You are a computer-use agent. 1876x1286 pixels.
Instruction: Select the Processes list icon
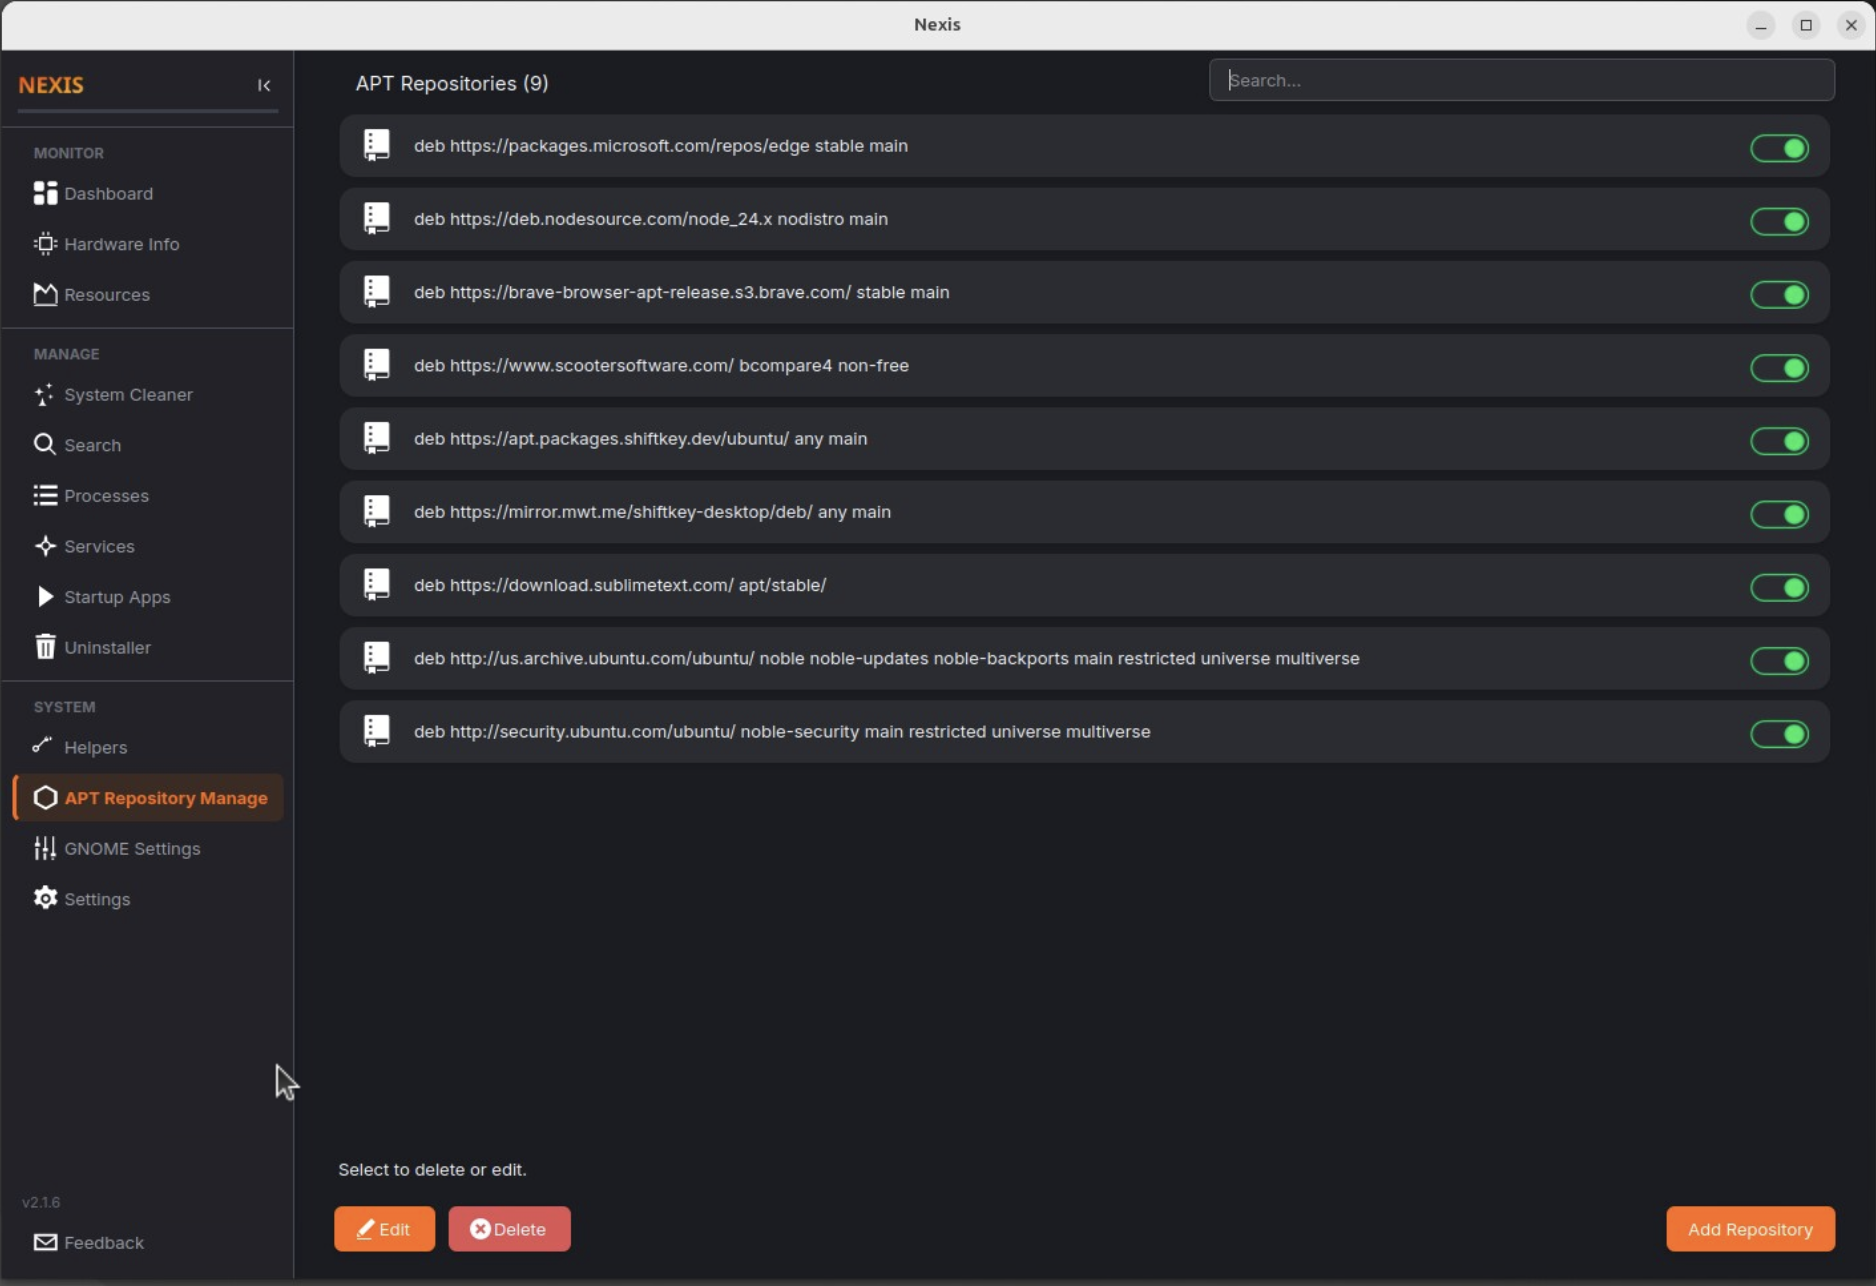coord(43,495)
